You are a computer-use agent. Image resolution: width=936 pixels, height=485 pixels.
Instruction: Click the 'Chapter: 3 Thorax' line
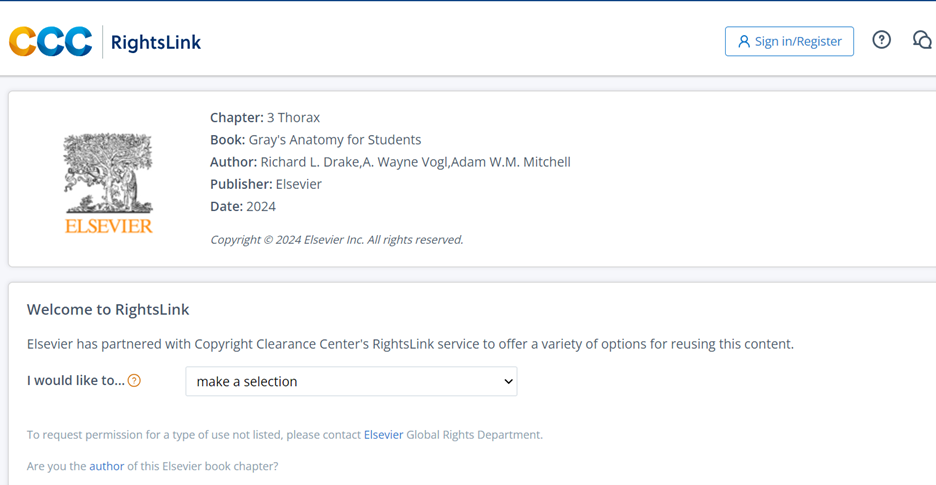tap(265, 118)
